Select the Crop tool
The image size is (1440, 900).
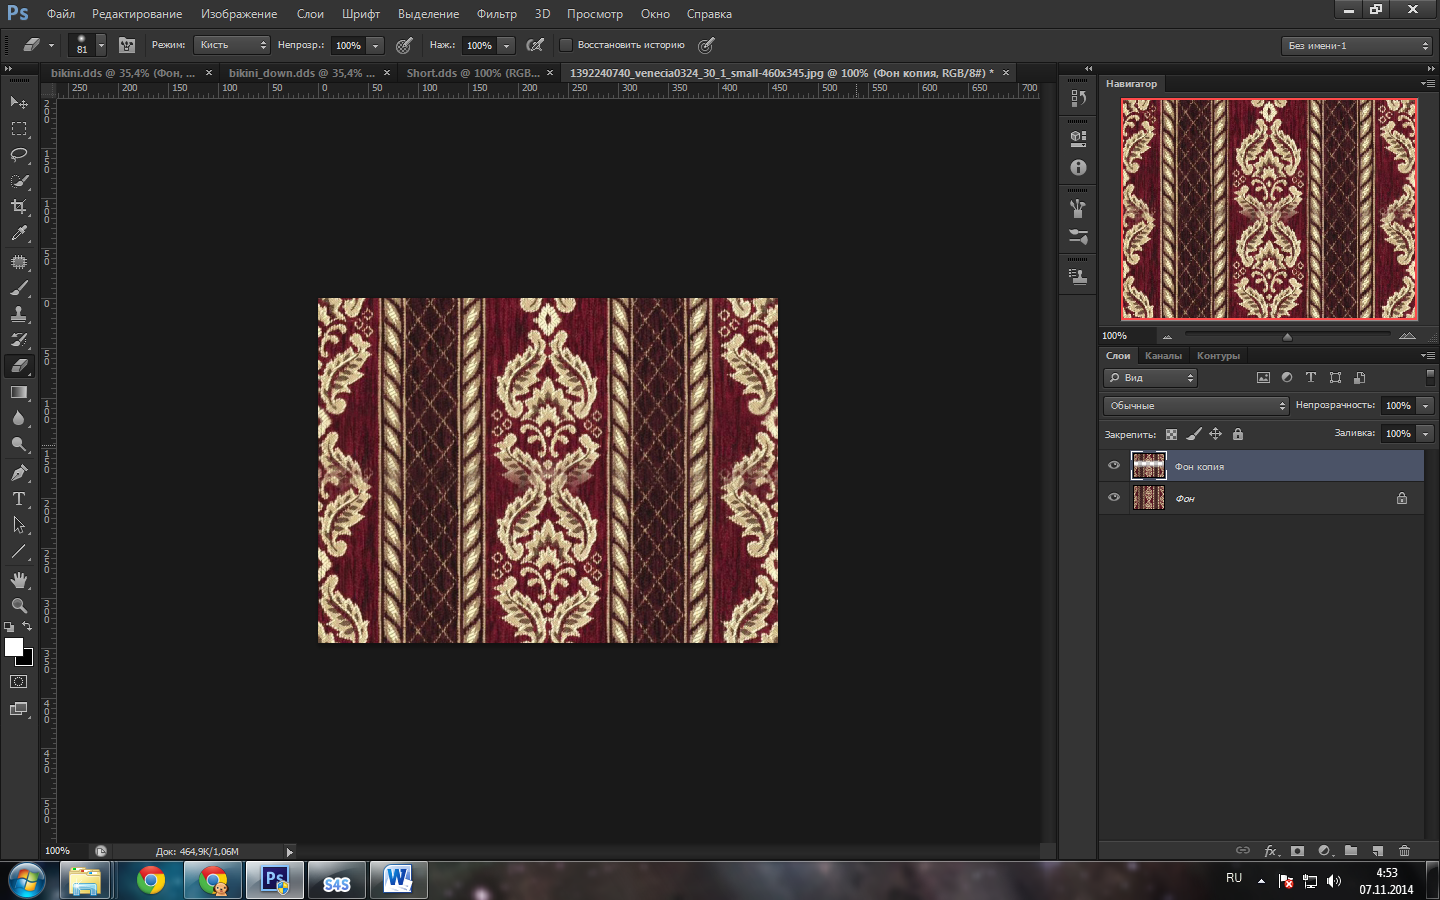click(x=19, y=207)
